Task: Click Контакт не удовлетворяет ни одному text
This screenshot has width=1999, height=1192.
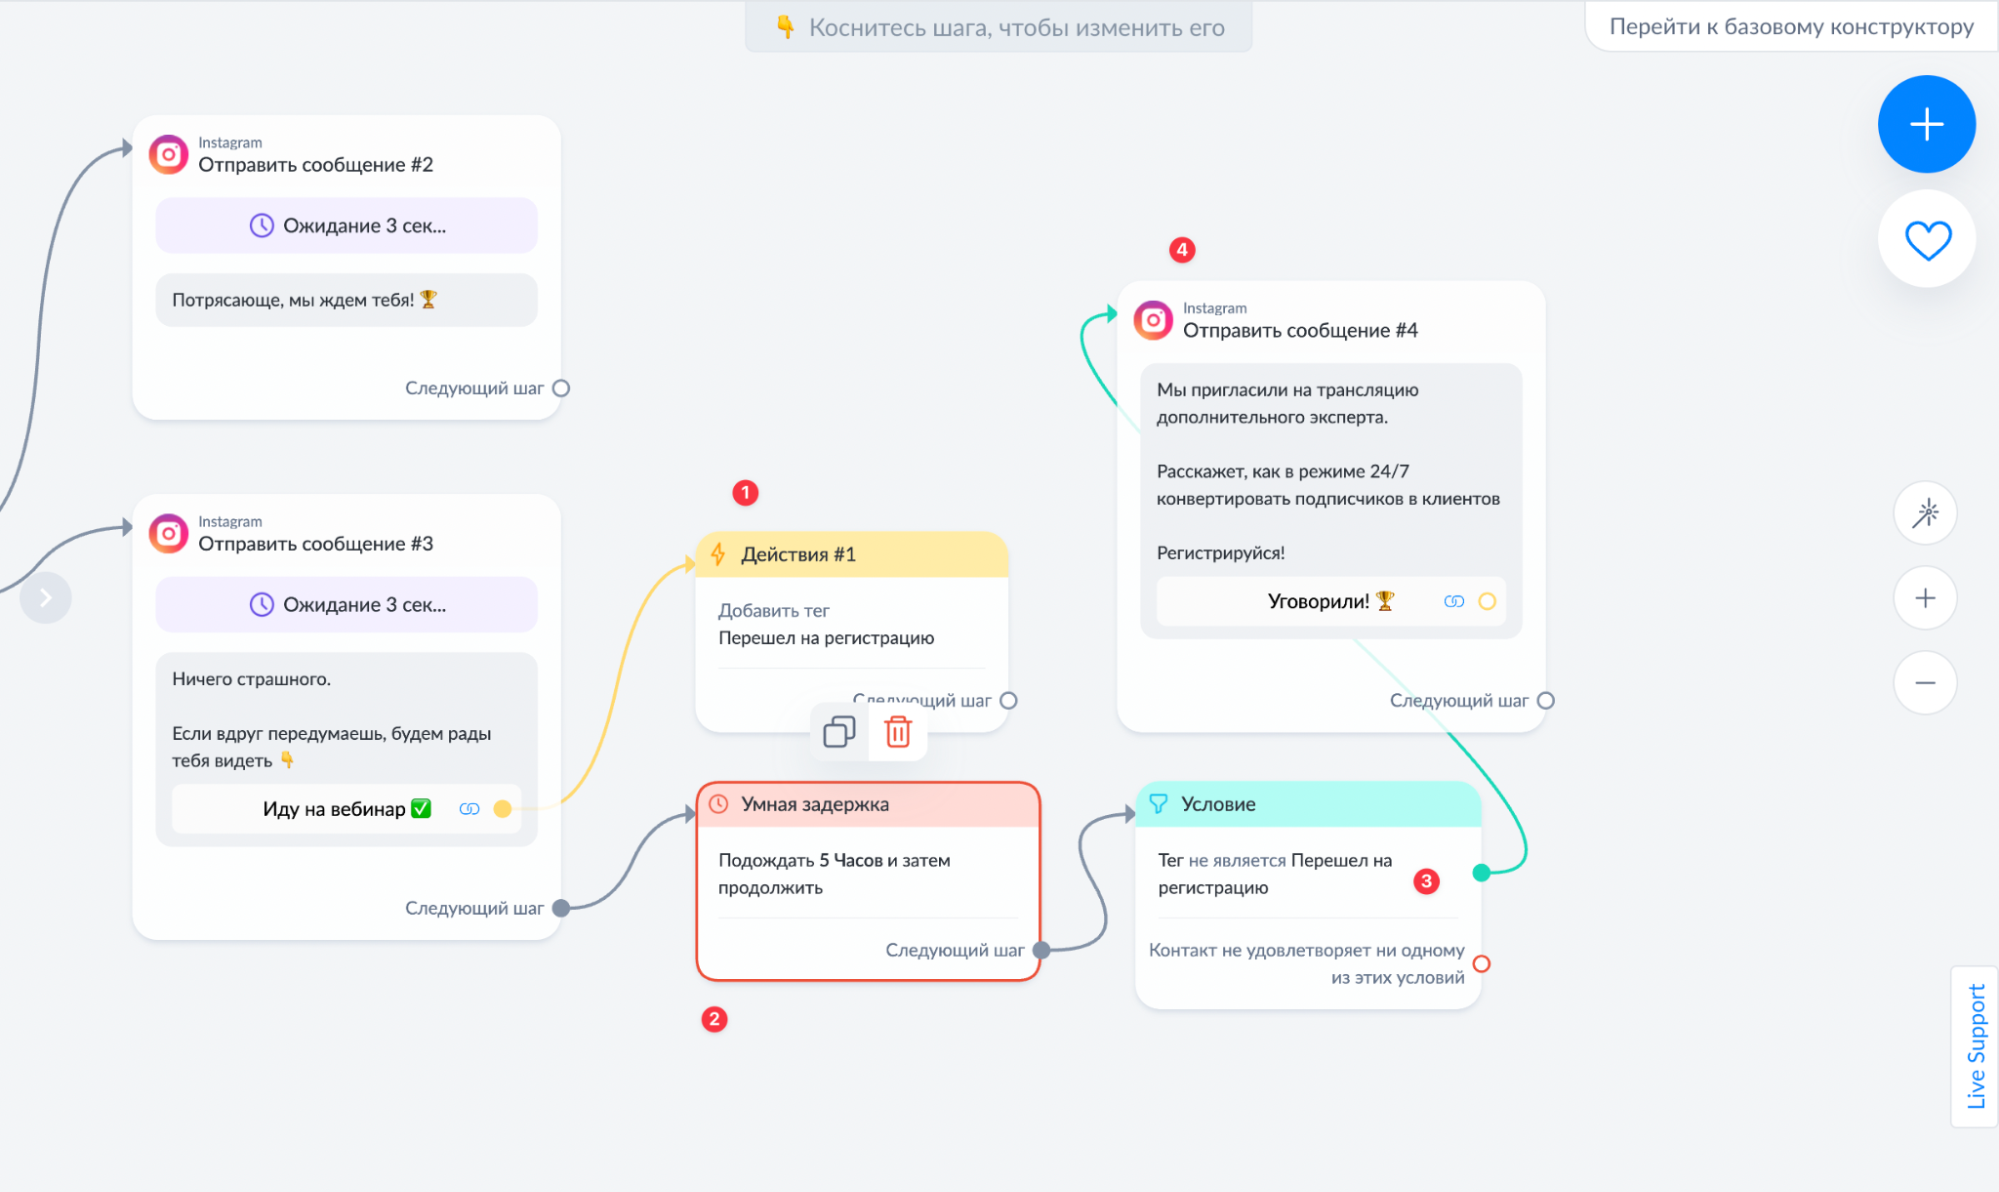Action: pyautogui.click(x=1307, y=964)
